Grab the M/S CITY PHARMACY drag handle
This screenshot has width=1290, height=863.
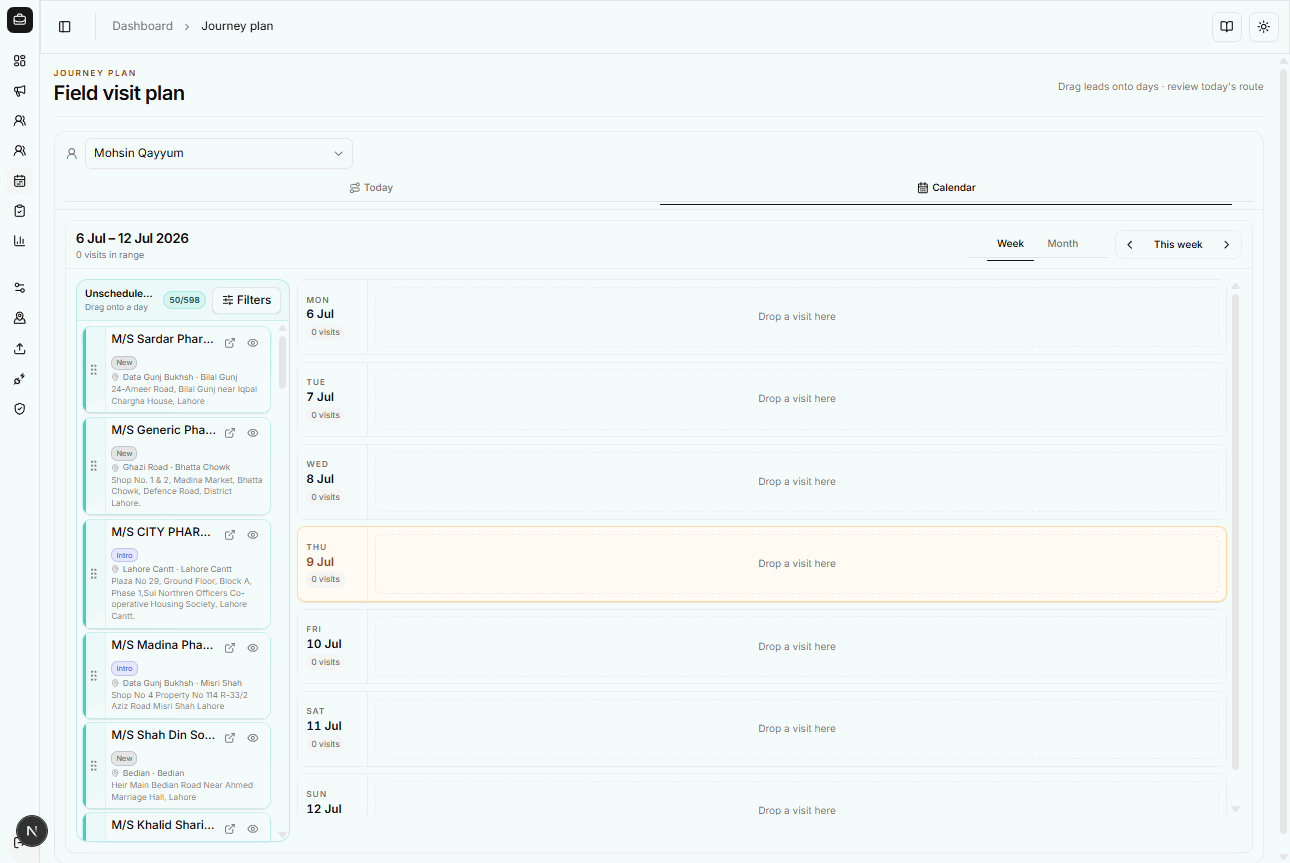click(x=94, y=574)
